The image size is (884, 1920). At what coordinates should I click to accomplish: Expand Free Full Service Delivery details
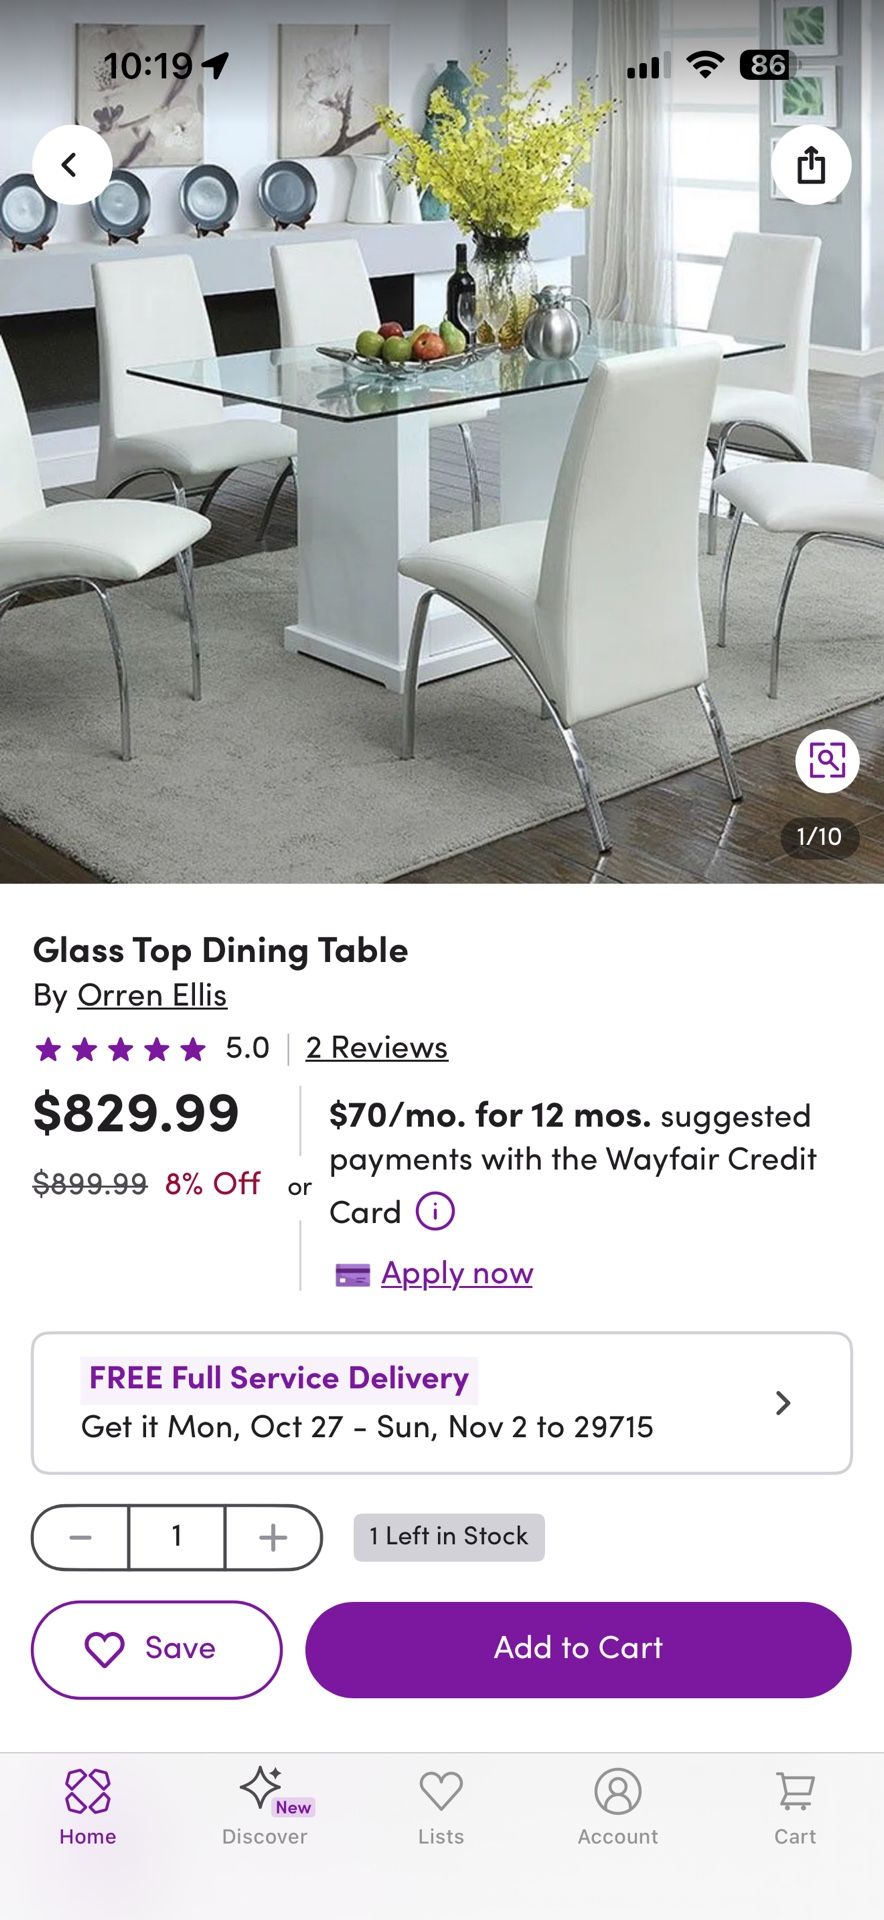click(442, 1403)
